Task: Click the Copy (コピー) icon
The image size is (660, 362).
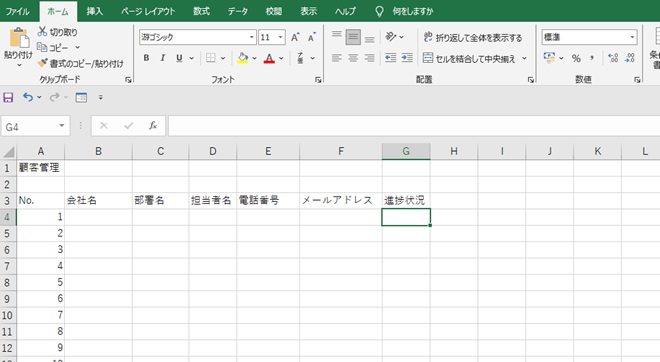Action: (x=42, y=47)
